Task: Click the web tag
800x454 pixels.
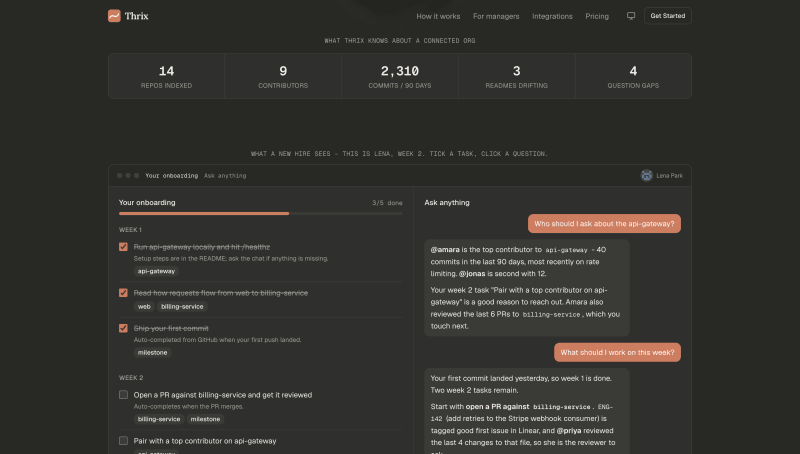Action: tap(144, 307)
